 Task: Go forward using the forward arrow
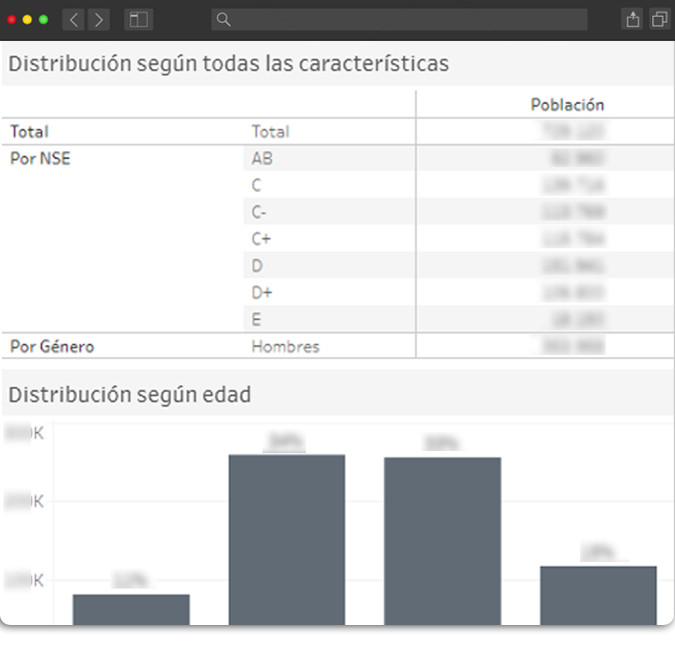[98, 19]
